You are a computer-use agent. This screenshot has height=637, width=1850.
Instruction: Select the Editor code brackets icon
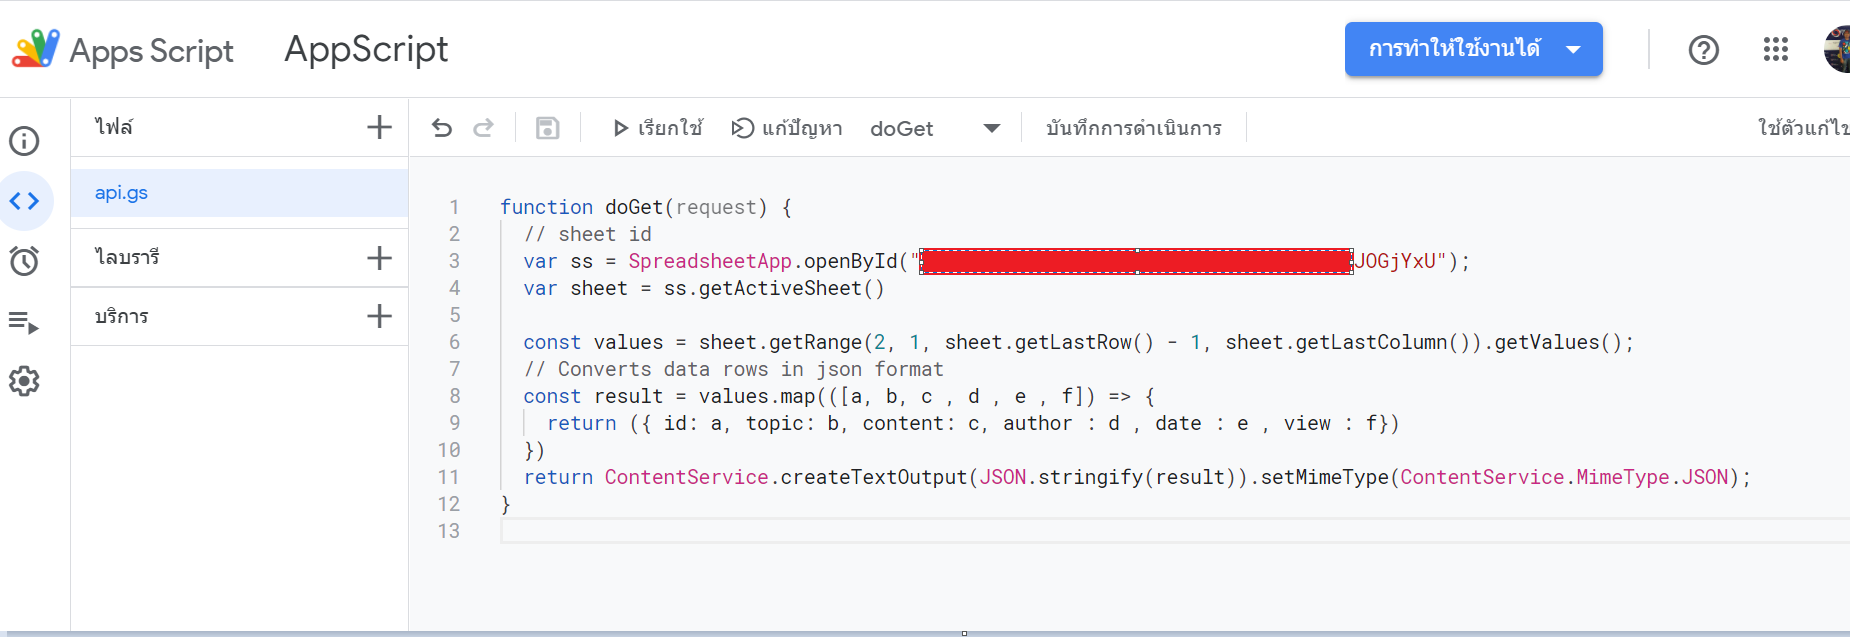[25, 201]
